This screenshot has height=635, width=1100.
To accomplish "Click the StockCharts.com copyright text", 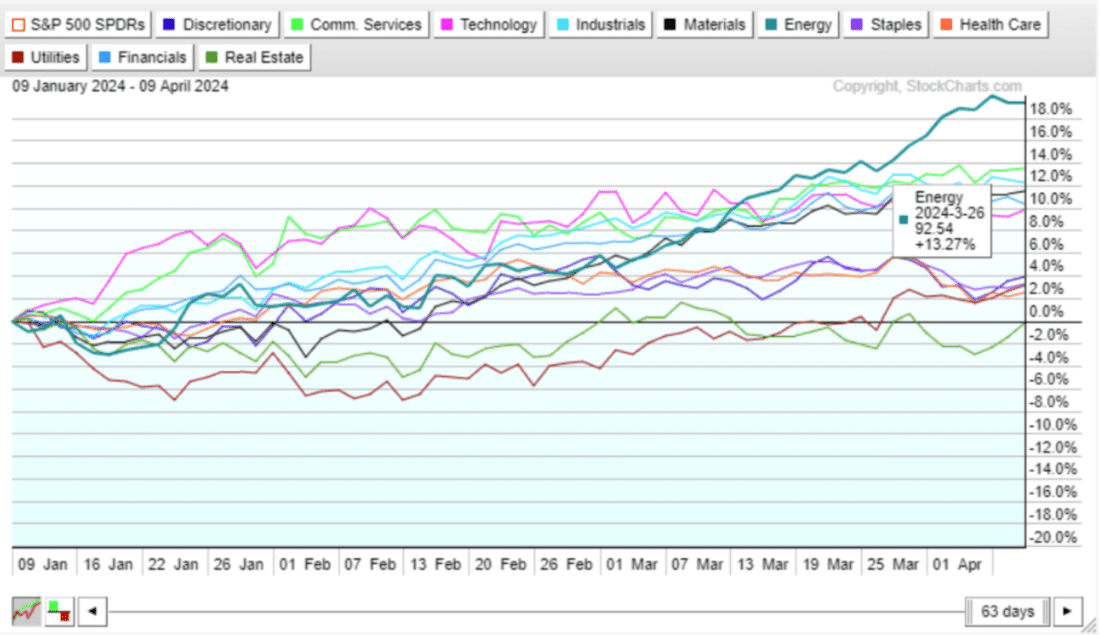I will [x=927, y=87].
